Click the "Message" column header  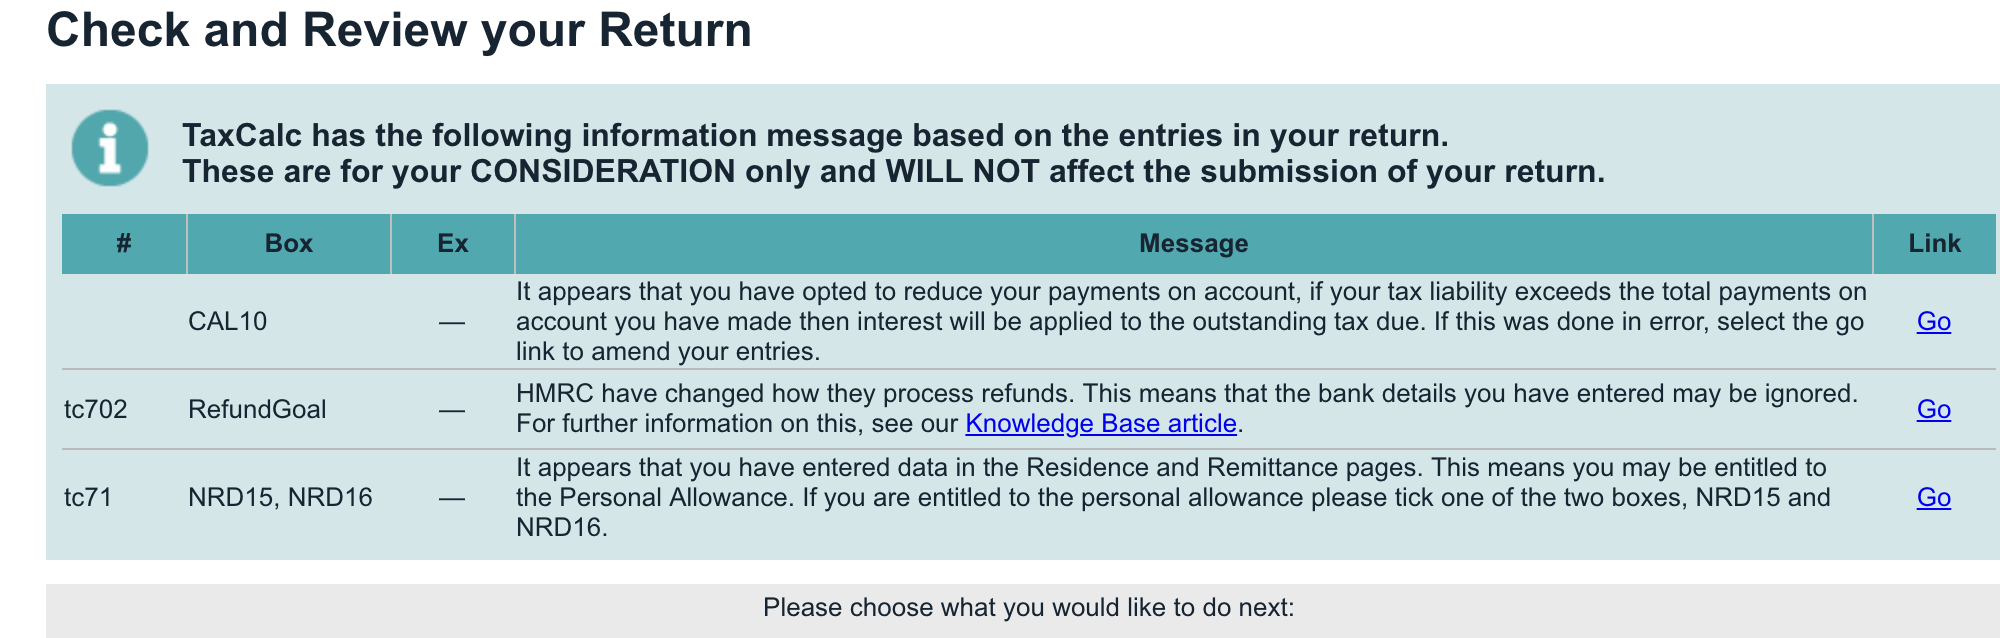coord(1193,243)
